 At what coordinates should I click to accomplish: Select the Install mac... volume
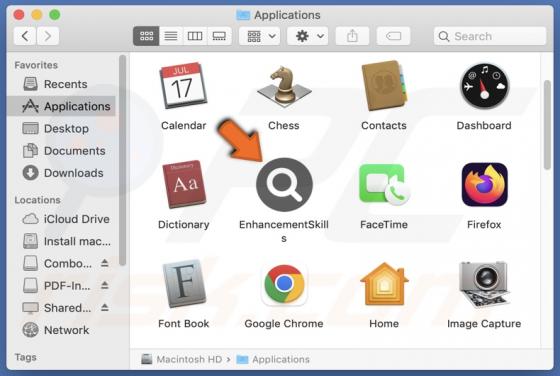[x=61, y=241]
